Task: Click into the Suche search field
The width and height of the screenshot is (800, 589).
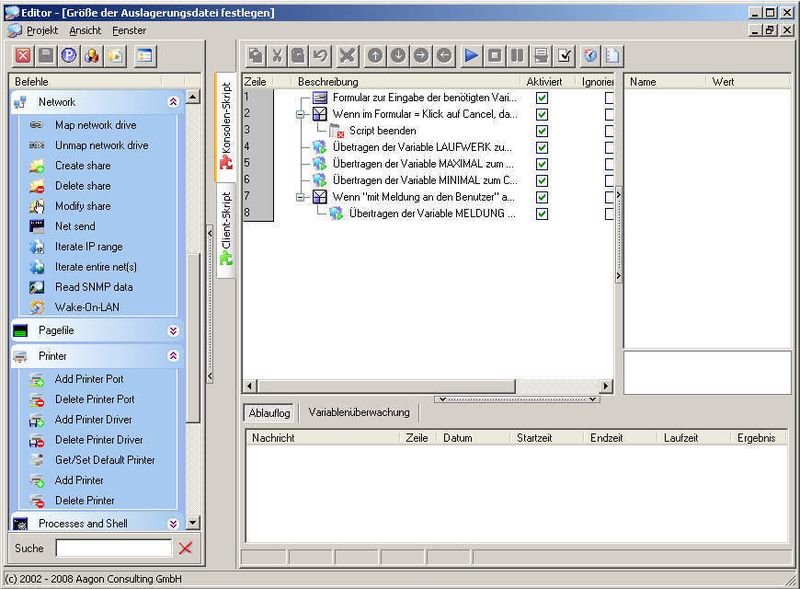Action: coord(114,548)
